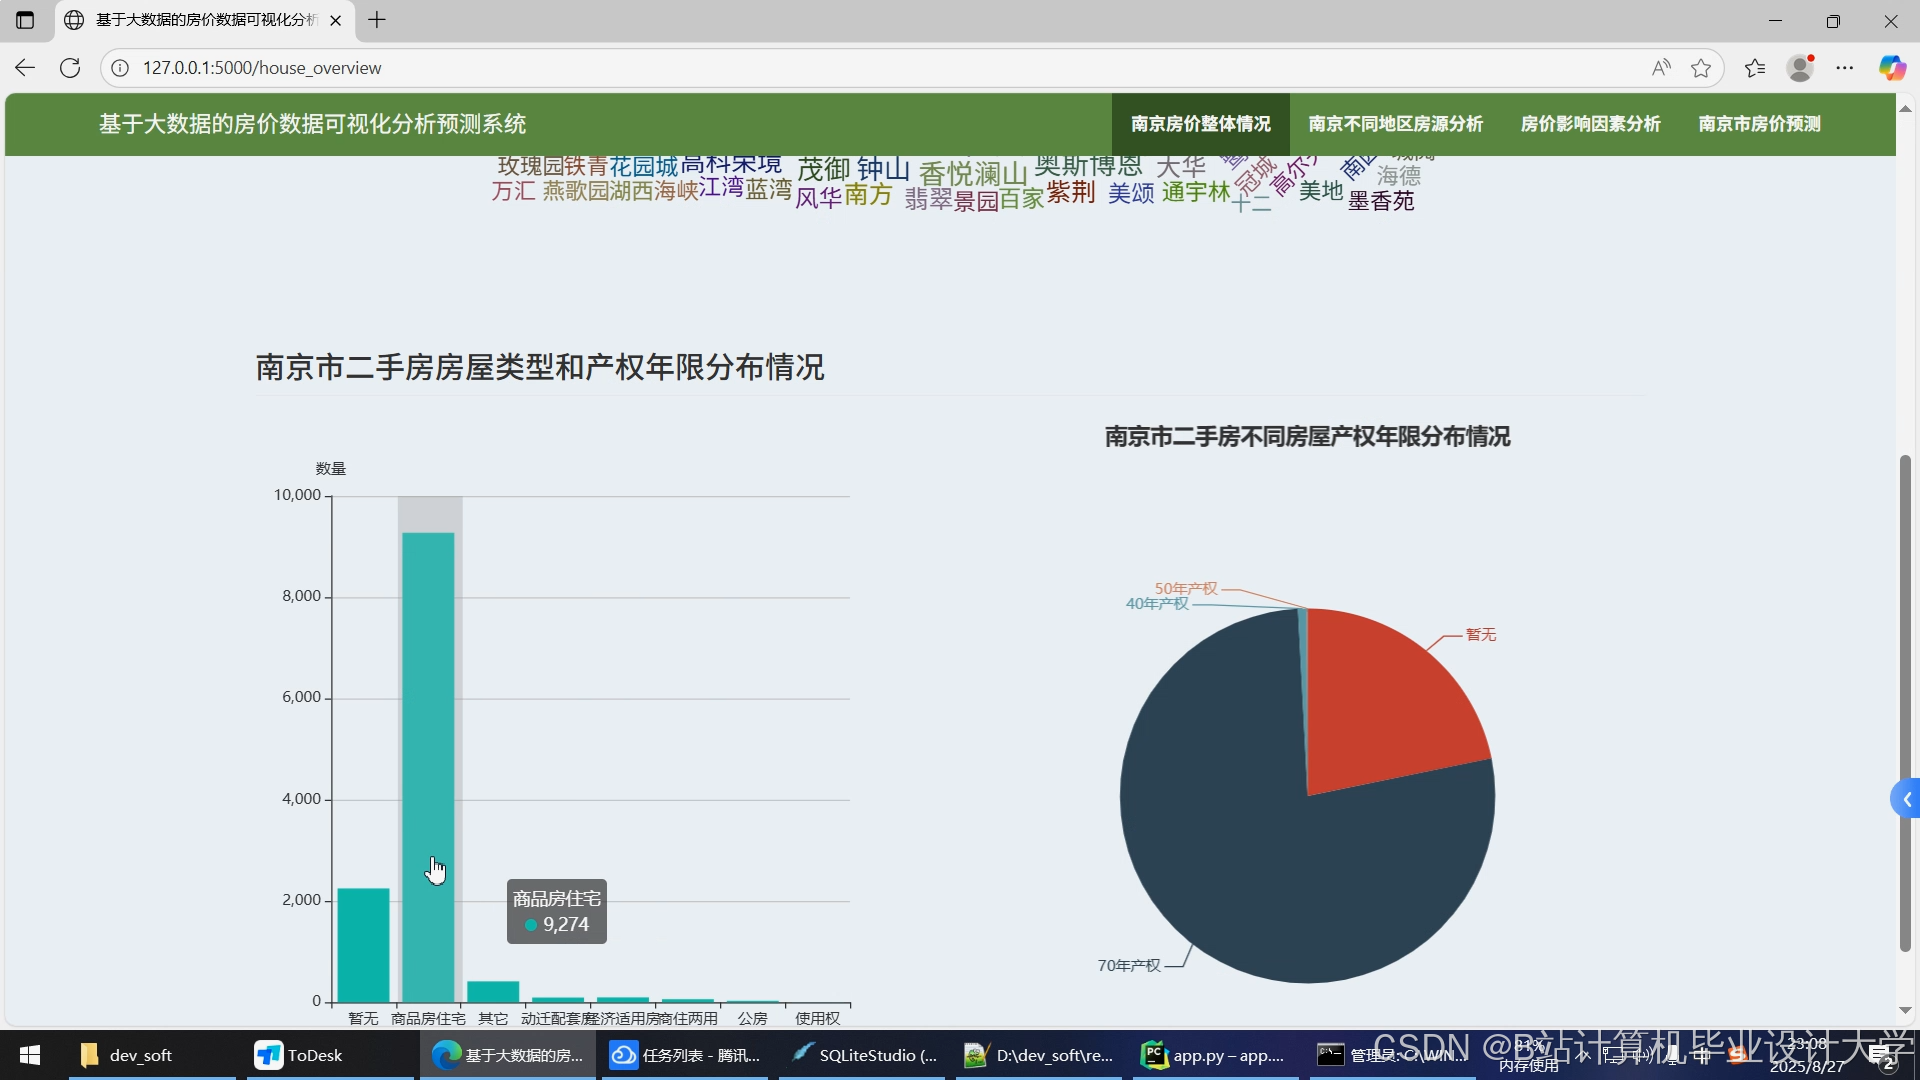Click the site title 基于大数据的房价数据可视化分析预测系统
Image resolution: width=1920 pixels, height=1080 pixels.
pos(312,124)
